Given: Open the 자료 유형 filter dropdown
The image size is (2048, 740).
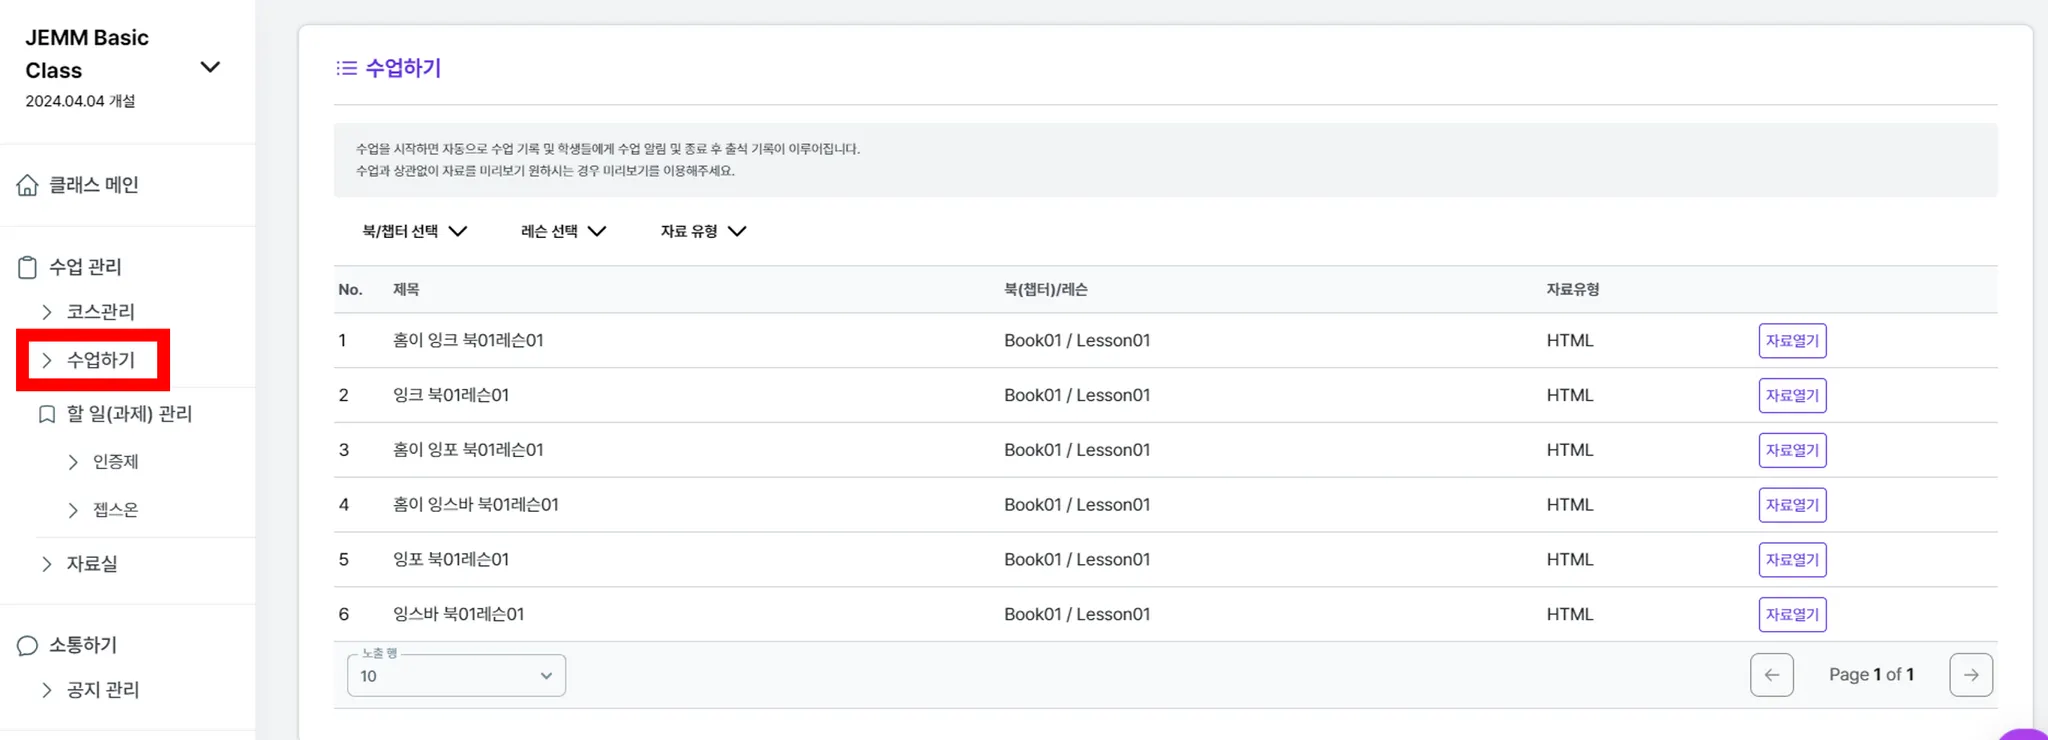Looking at the screenshot, I should coord(703,231).
